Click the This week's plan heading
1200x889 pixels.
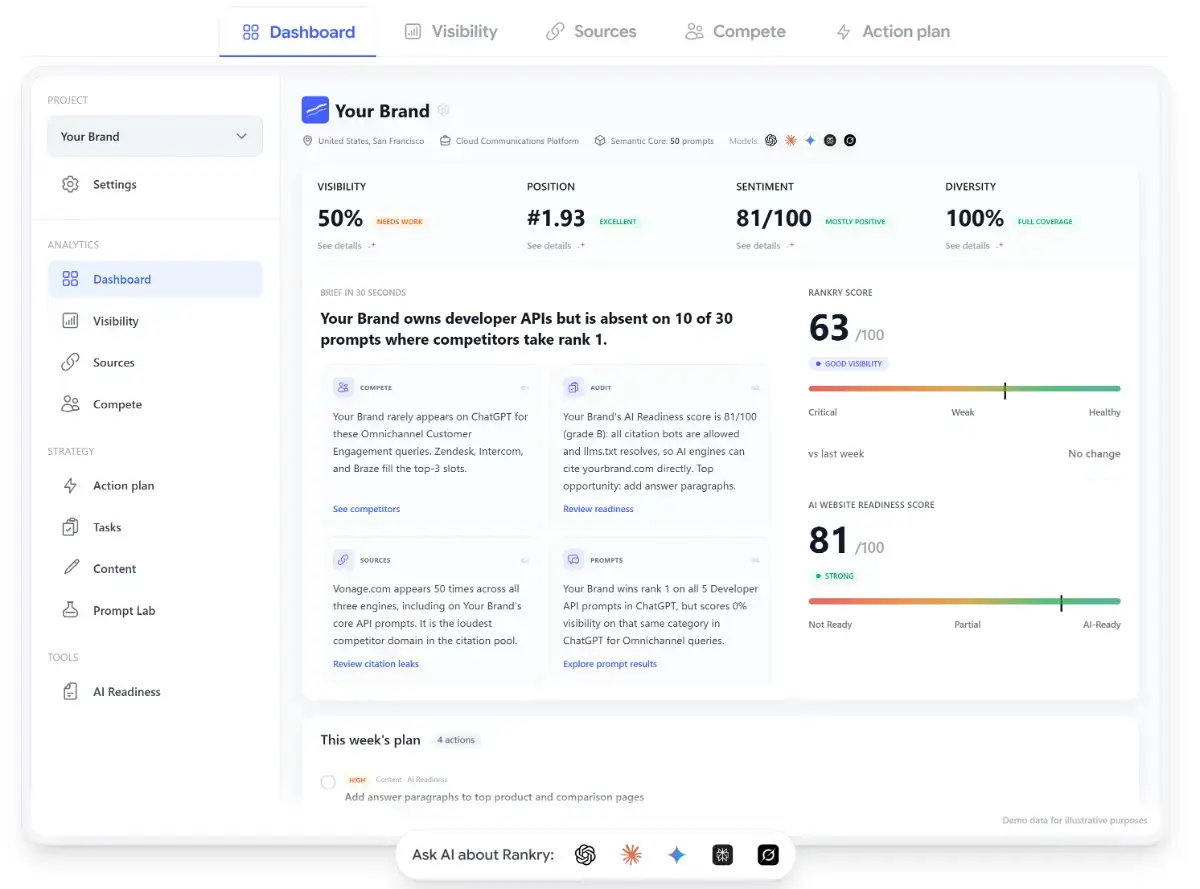[370, 740]
